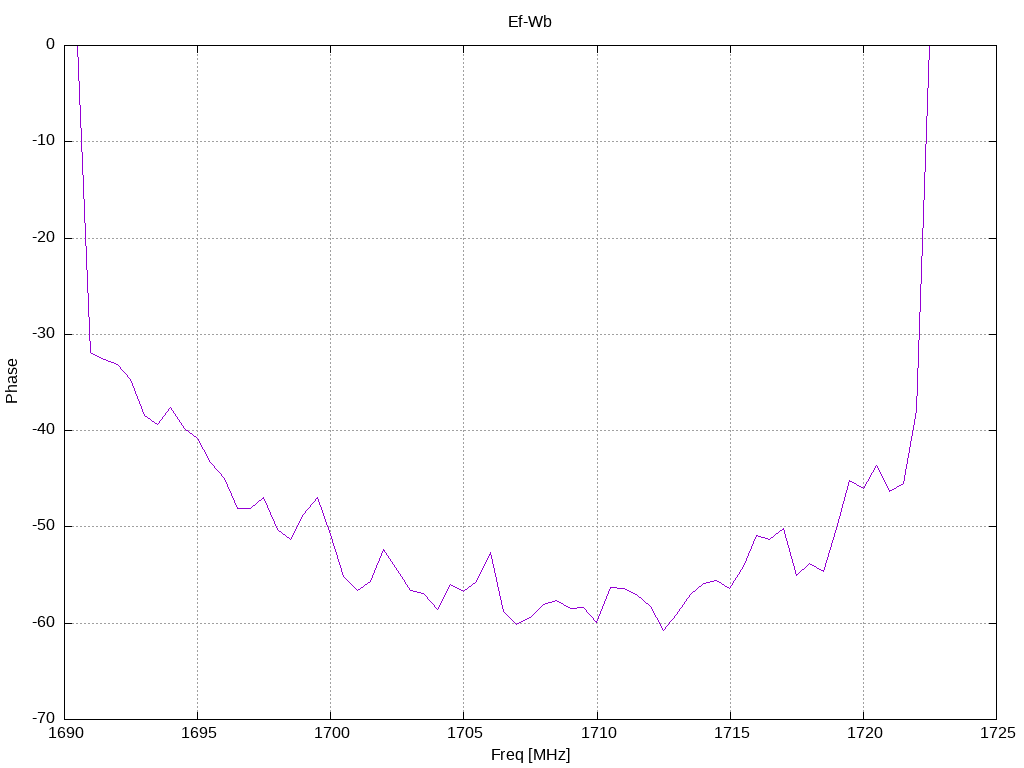The width and height of the screenshot is (1024, 768).
Task: Click the 1700 x-axis tick label
Action: coord(331,733)
